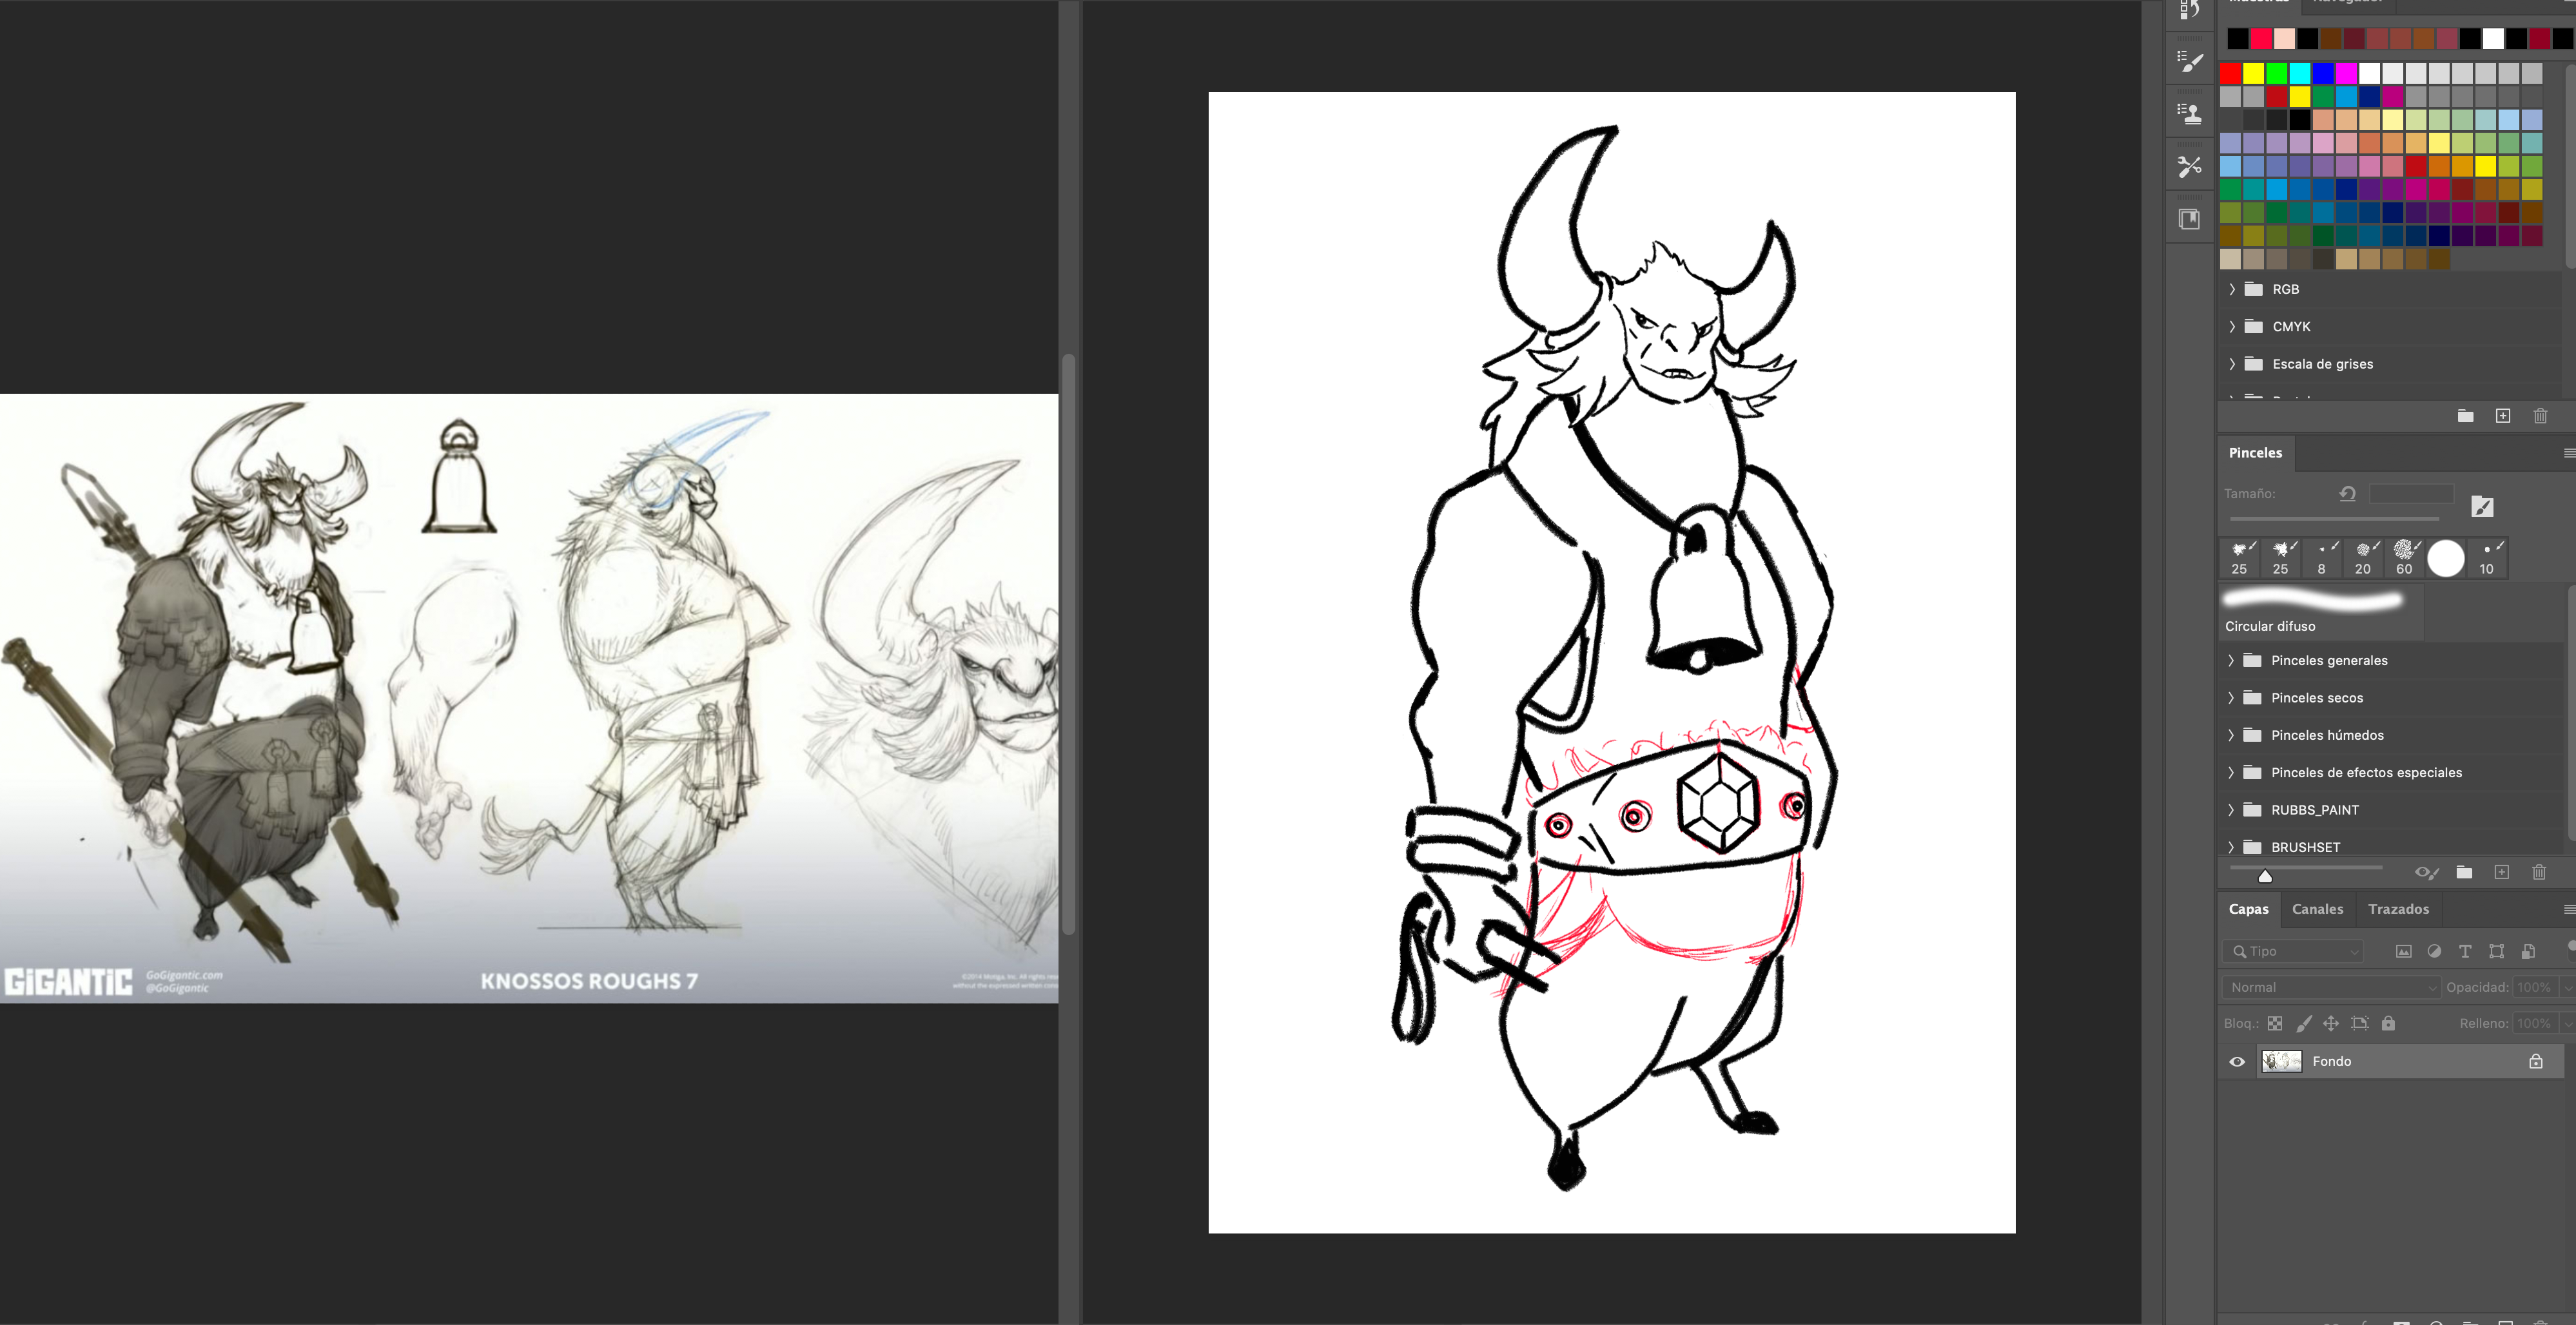Toggle lock transparent pixels checkerboard icon

coord(2275,1024)
